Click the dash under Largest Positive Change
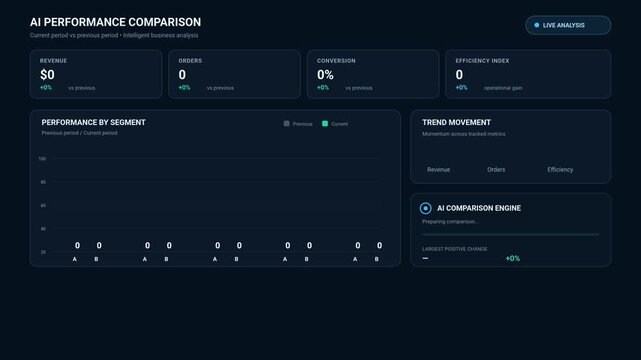The width and height of the screenshot is (641, 360). (425, 258)
